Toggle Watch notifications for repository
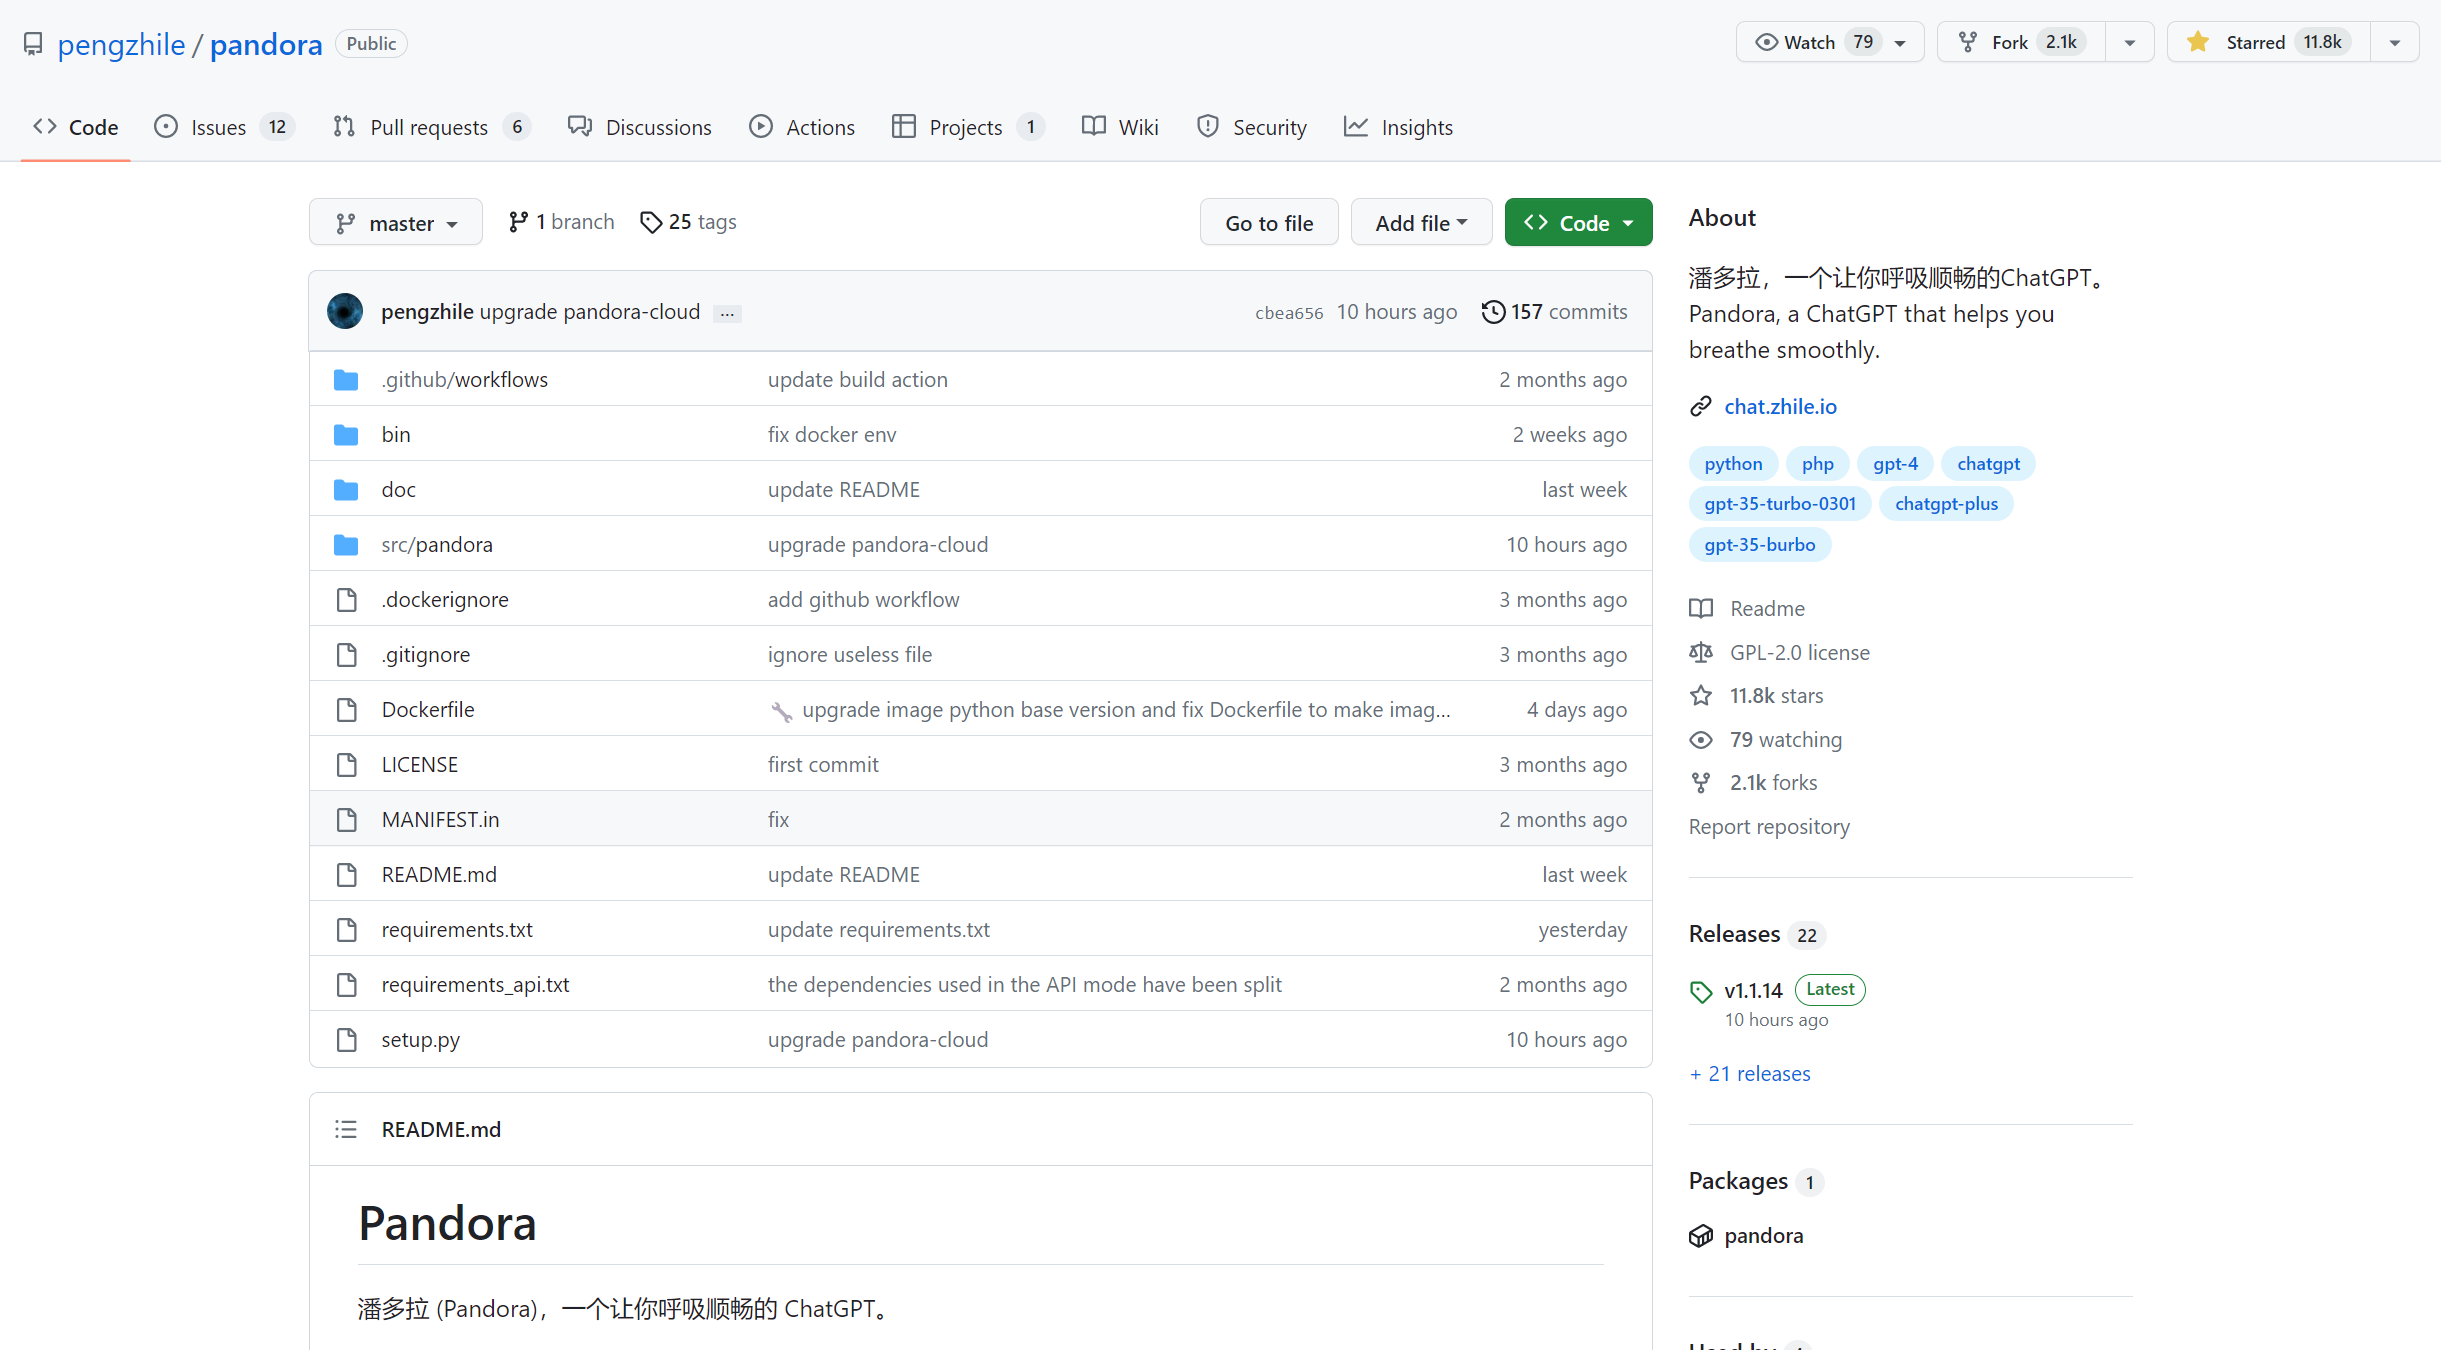2441x1350 pixels. (1829, 42)
